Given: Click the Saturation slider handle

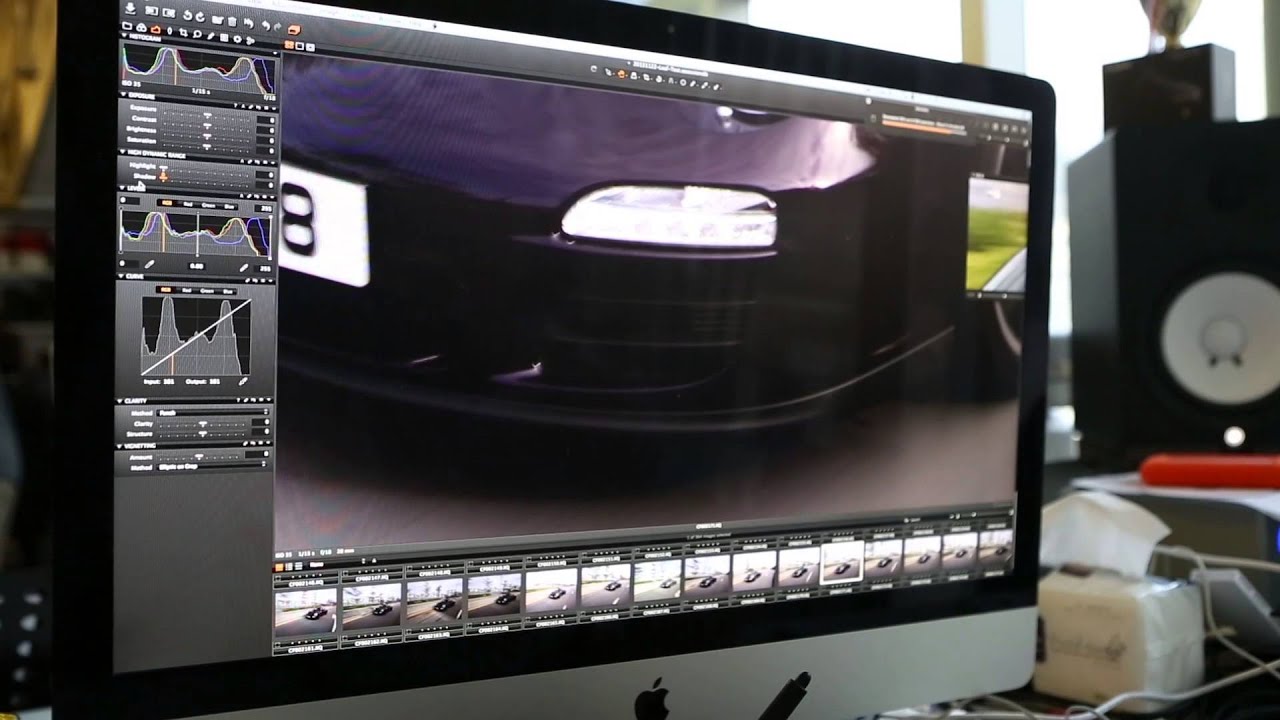Looking at the screenshot, I should (x=207, y=147).
